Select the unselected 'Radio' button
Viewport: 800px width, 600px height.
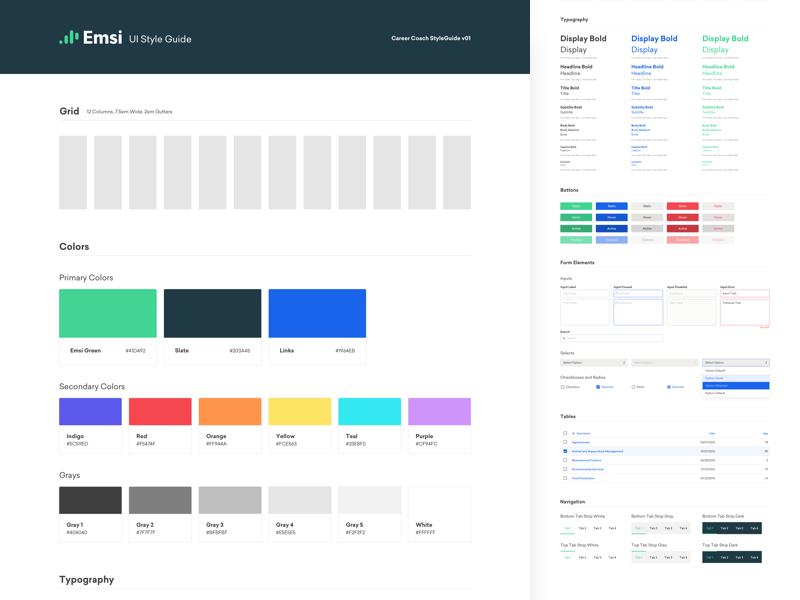(x=633, y=387)
